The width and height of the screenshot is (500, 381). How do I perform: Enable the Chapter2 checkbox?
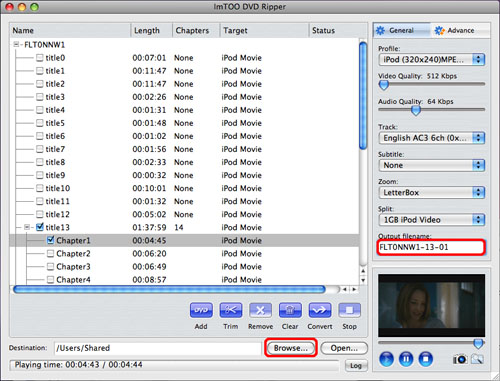click(x=50, y=254)
